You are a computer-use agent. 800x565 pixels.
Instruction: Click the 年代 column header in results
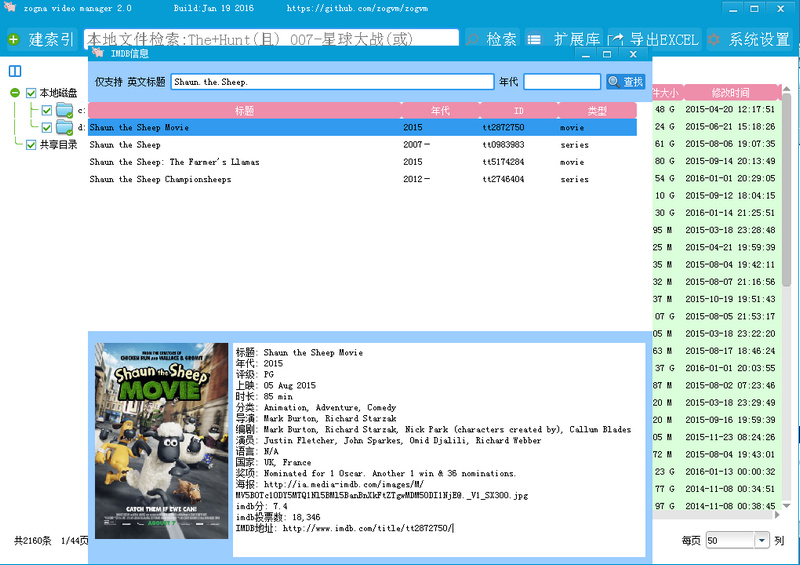coord(440,110)
